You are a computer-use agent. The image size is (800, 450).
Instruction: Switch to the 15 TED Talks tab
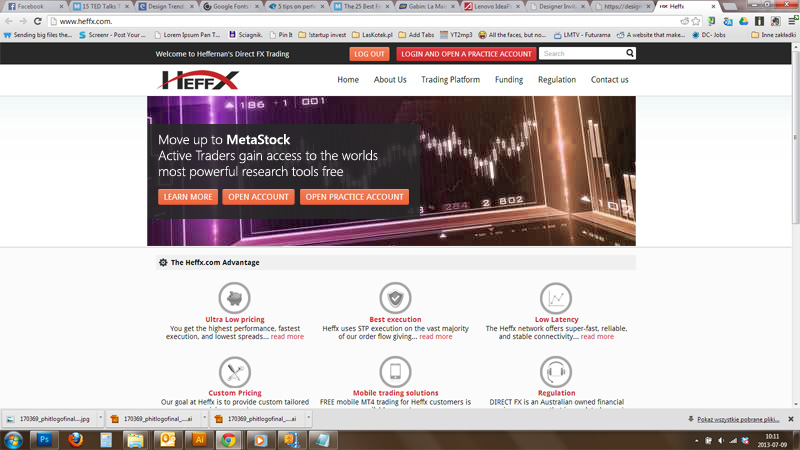click(100, 6)
